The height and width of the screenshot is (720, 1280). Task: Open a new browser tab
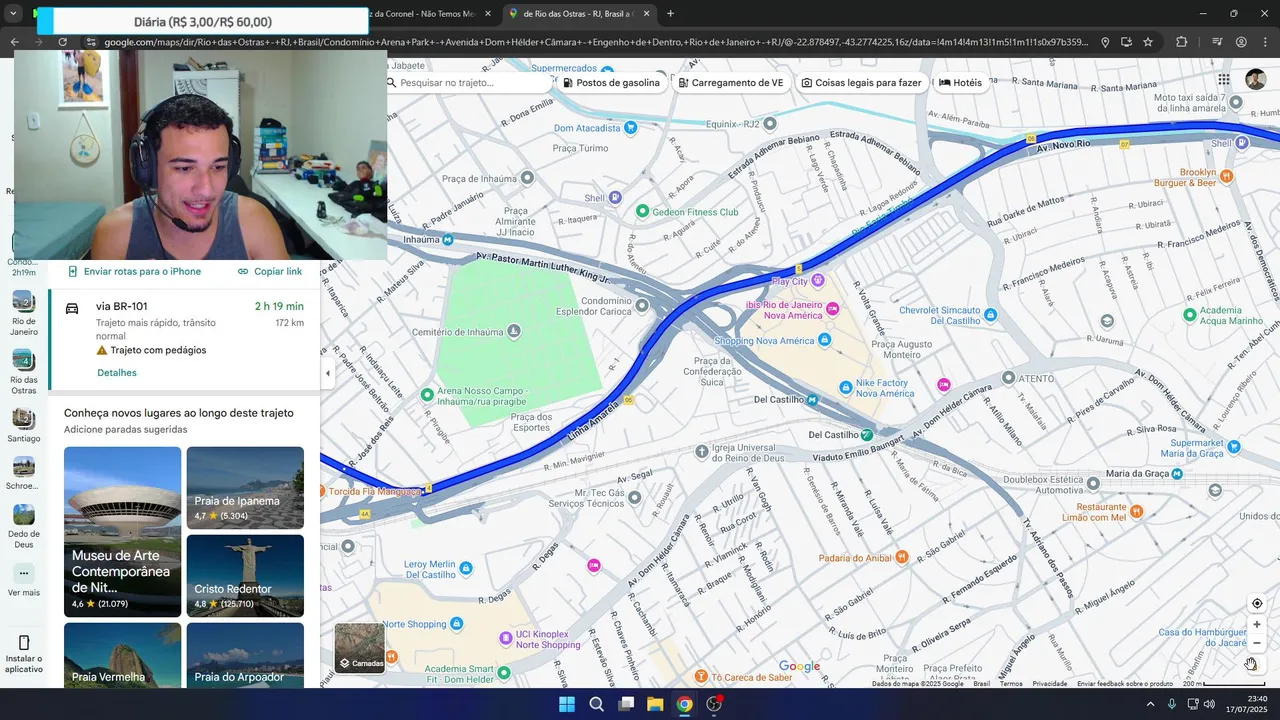coord(670,14)
